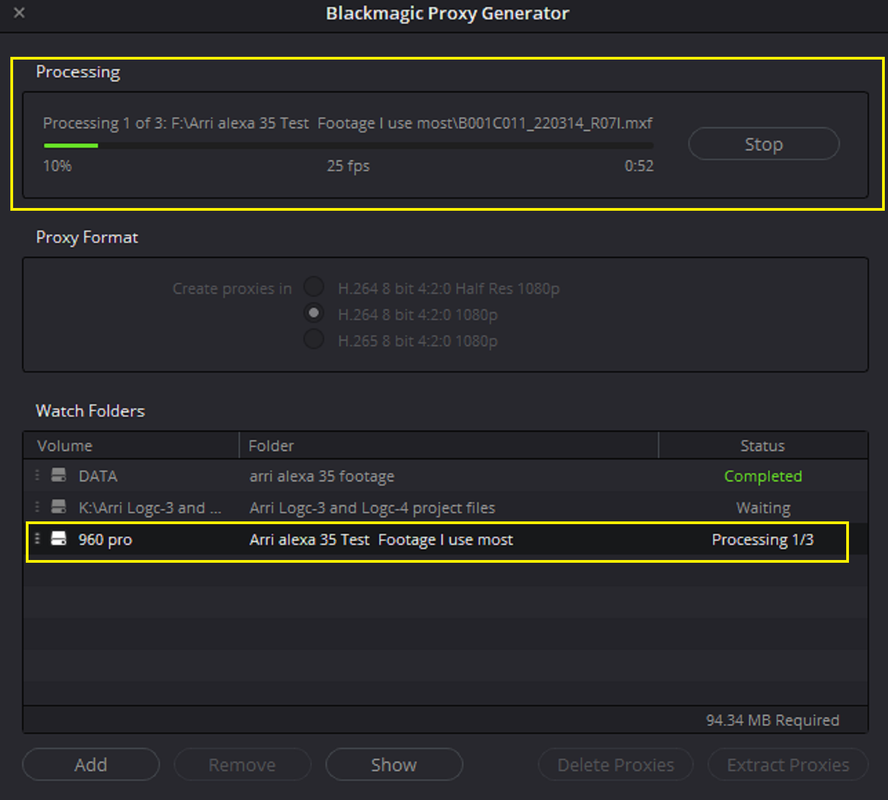This screenshot has width=888, height=800.
Task: Grab the drag handle of the DATA row
Action: pyautogui.click(x=37, y=475)
